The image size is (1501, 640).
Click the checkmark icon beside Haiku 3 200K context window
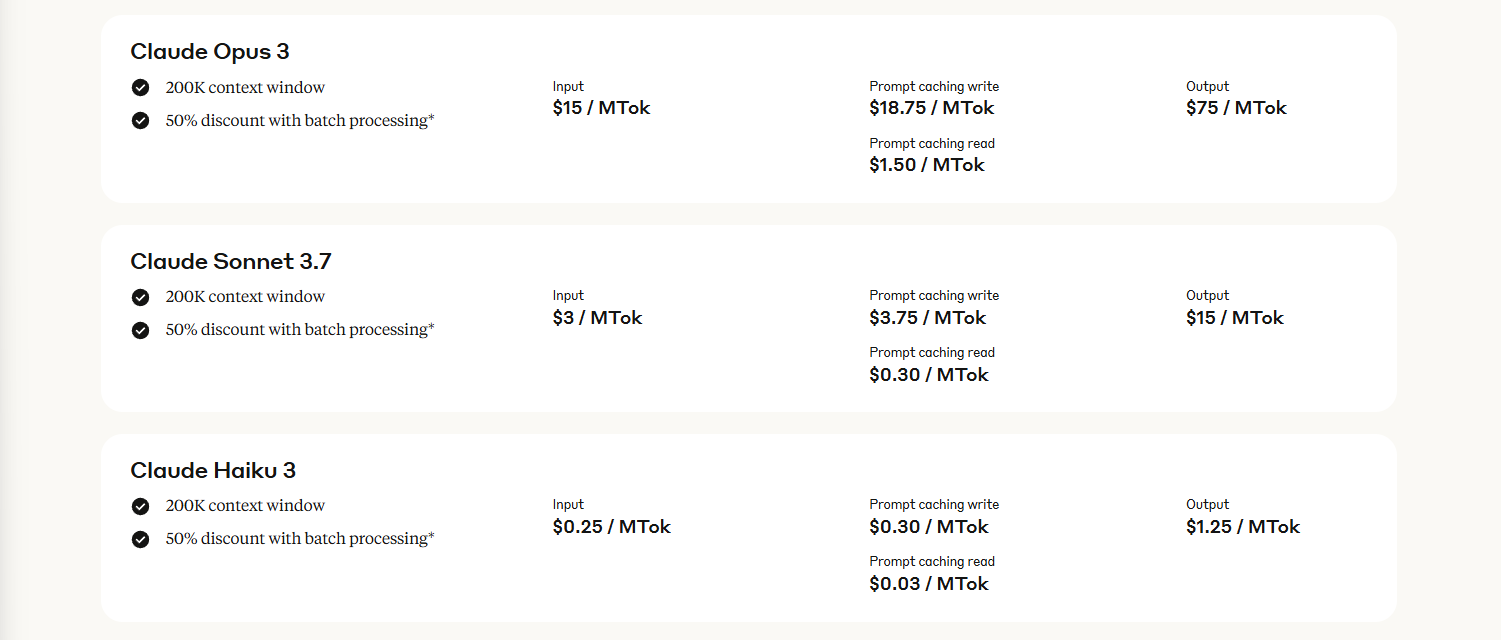(x=140, y=506)
